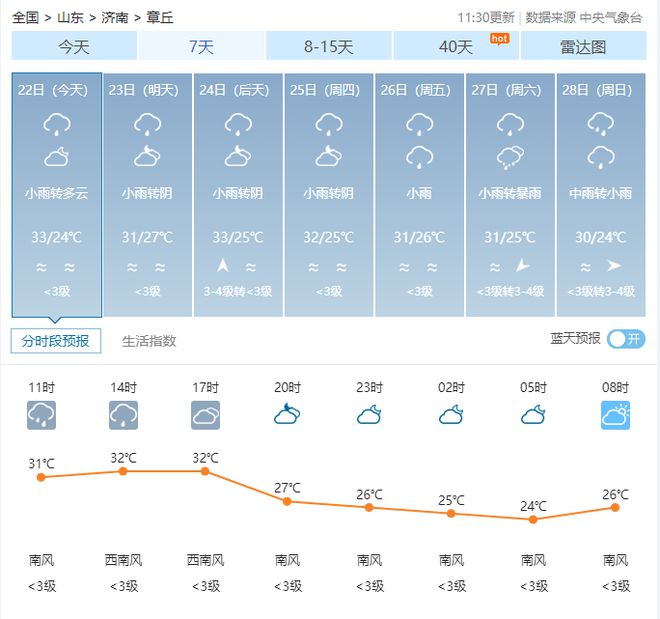Click the 28日 moderate rain icon
Viewport: 660px width, 619px height.
[x=601, y=124]
